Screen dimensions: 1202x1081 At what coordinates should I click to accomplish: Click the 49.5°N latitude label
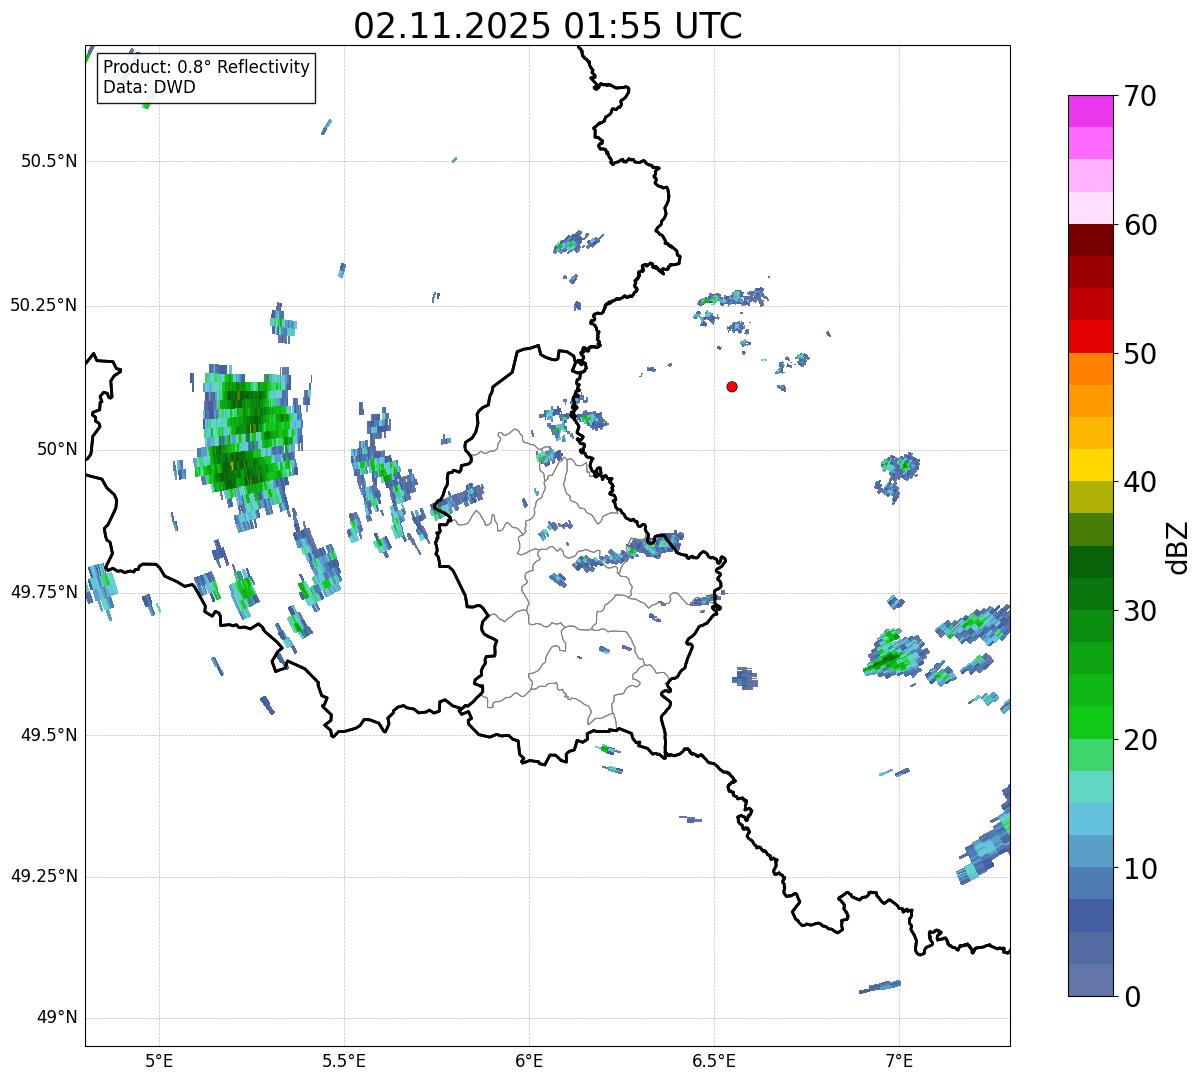pos(48,735)
